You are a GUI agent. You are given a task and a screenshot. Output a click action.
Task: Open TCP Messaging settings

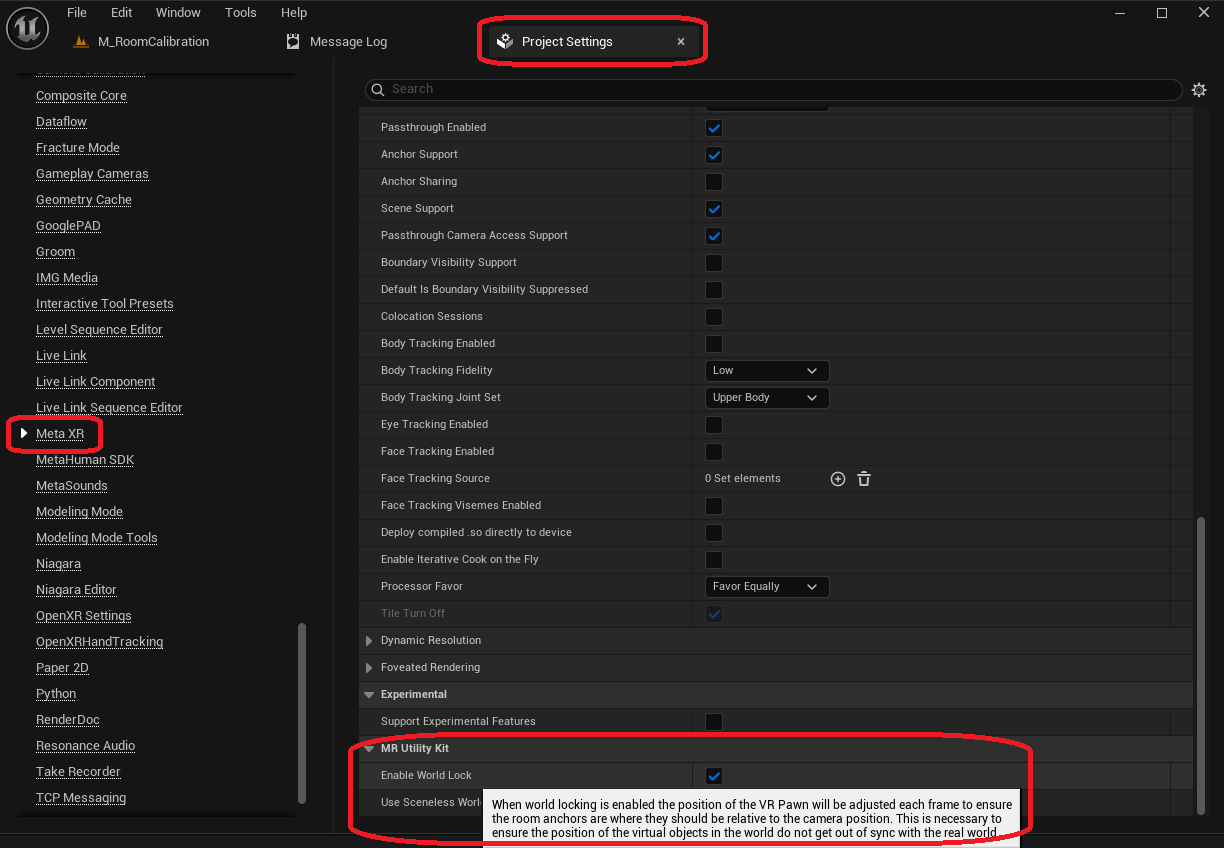(x=81, y=798)
